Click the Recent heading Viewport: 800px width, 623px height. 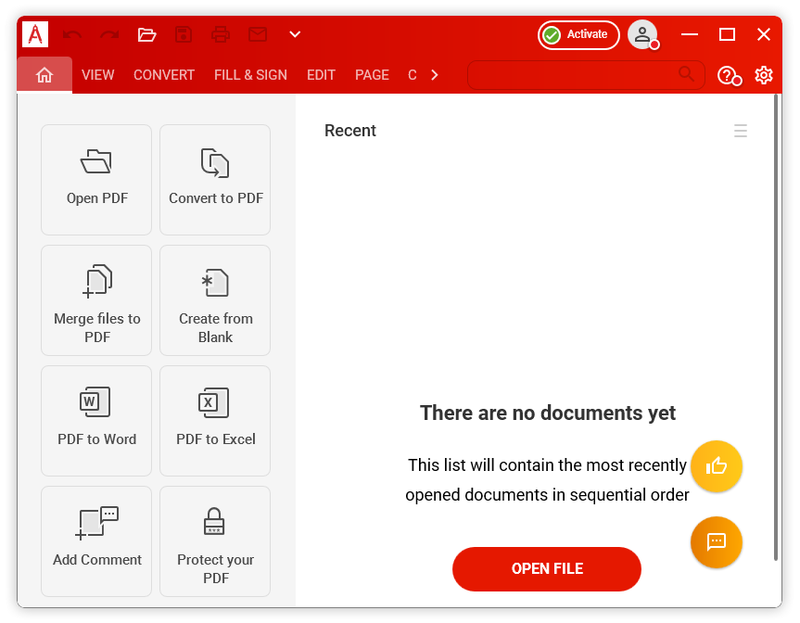(350, 131)
